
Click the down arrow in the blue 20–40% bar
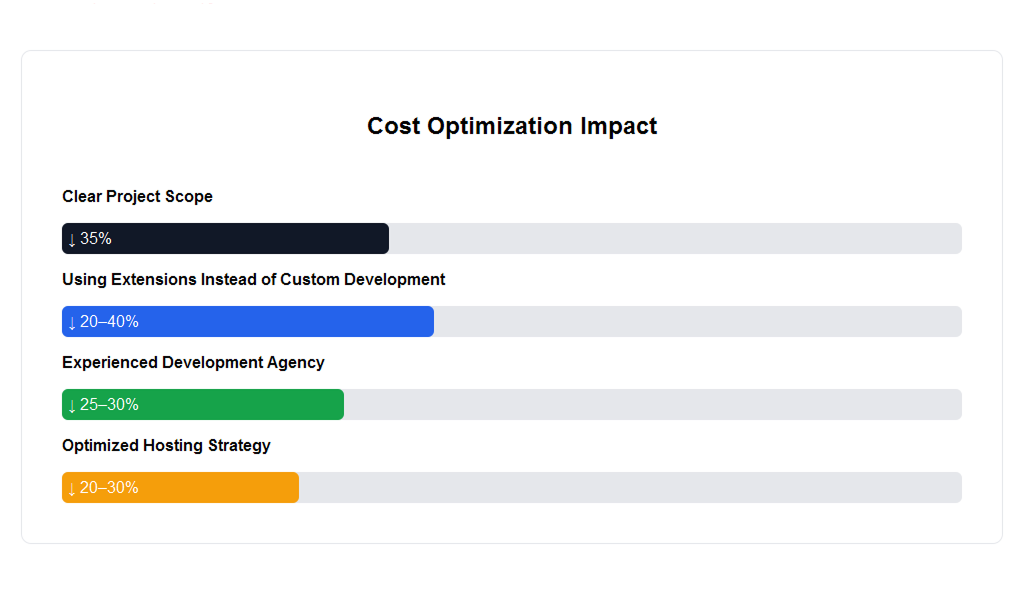(72, 322)
